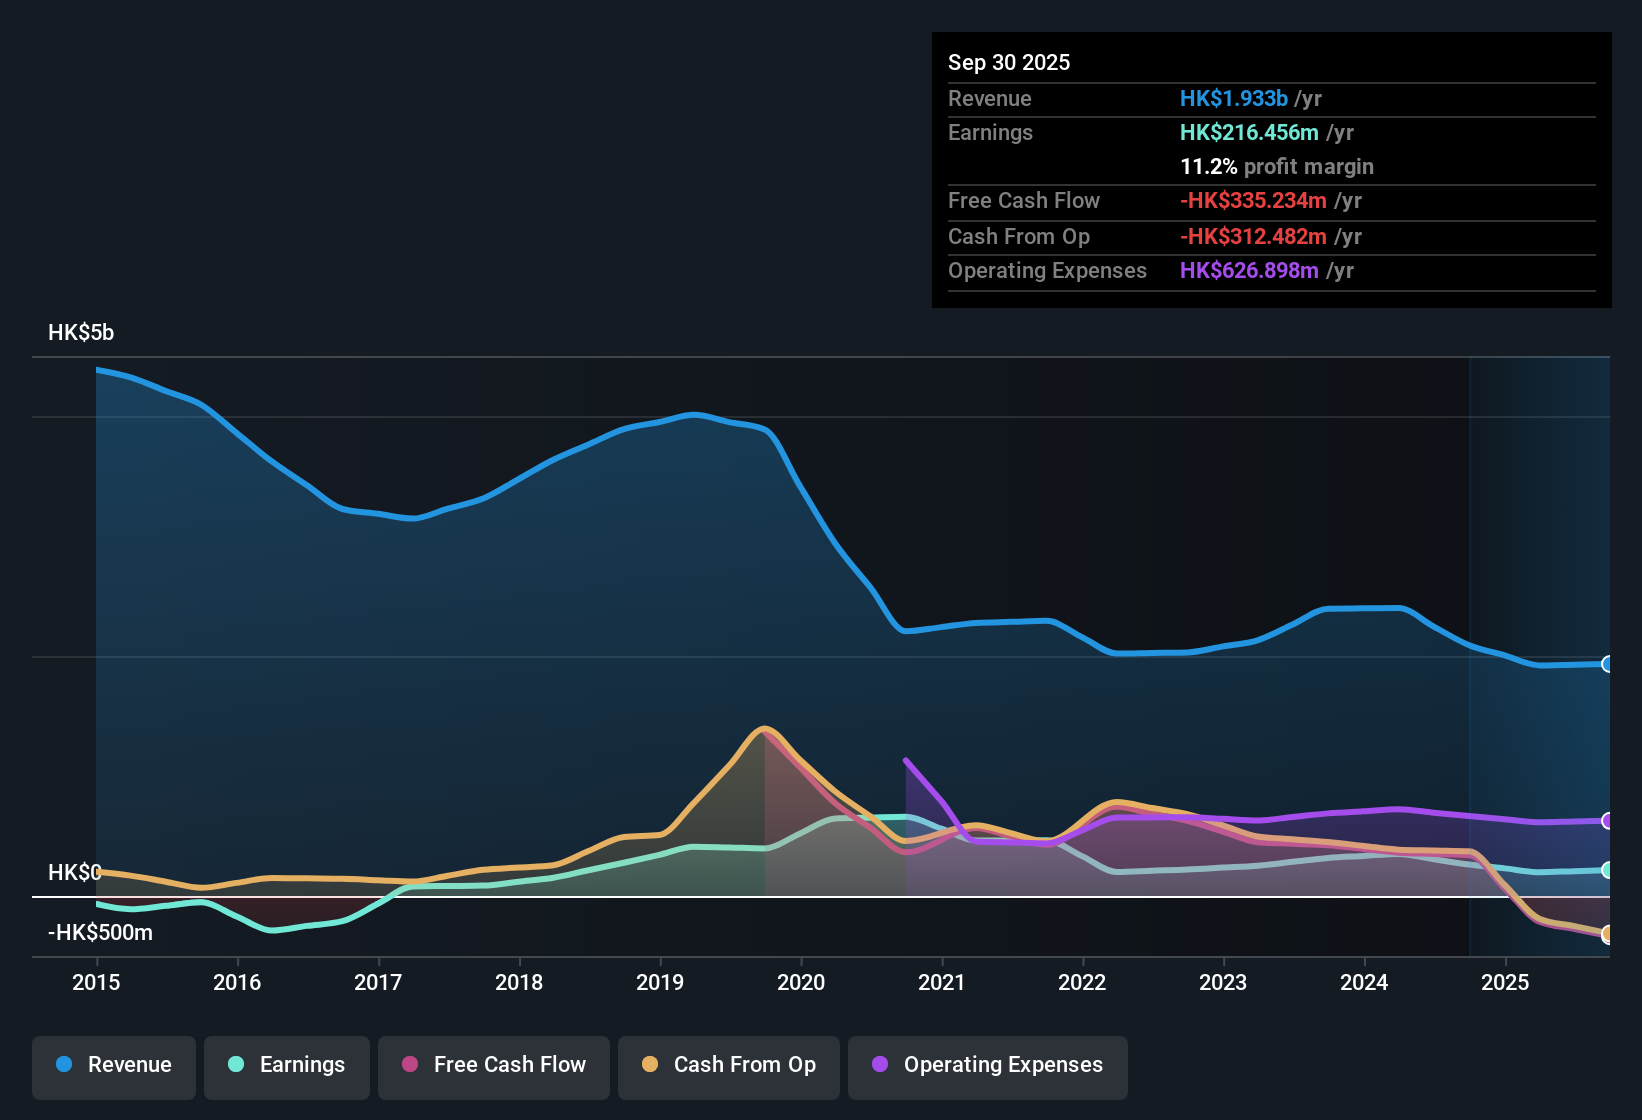
Task: Toggle the Earnings series visibility
Action: pos(286,1065)
